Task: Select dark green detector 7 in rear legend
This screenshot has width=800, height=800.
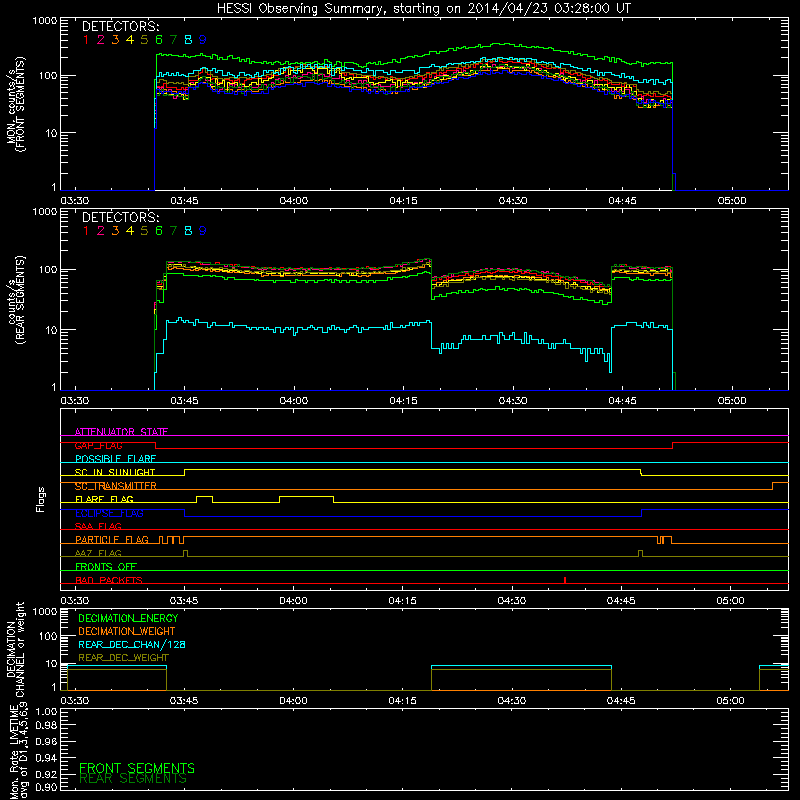Action: 173,231
